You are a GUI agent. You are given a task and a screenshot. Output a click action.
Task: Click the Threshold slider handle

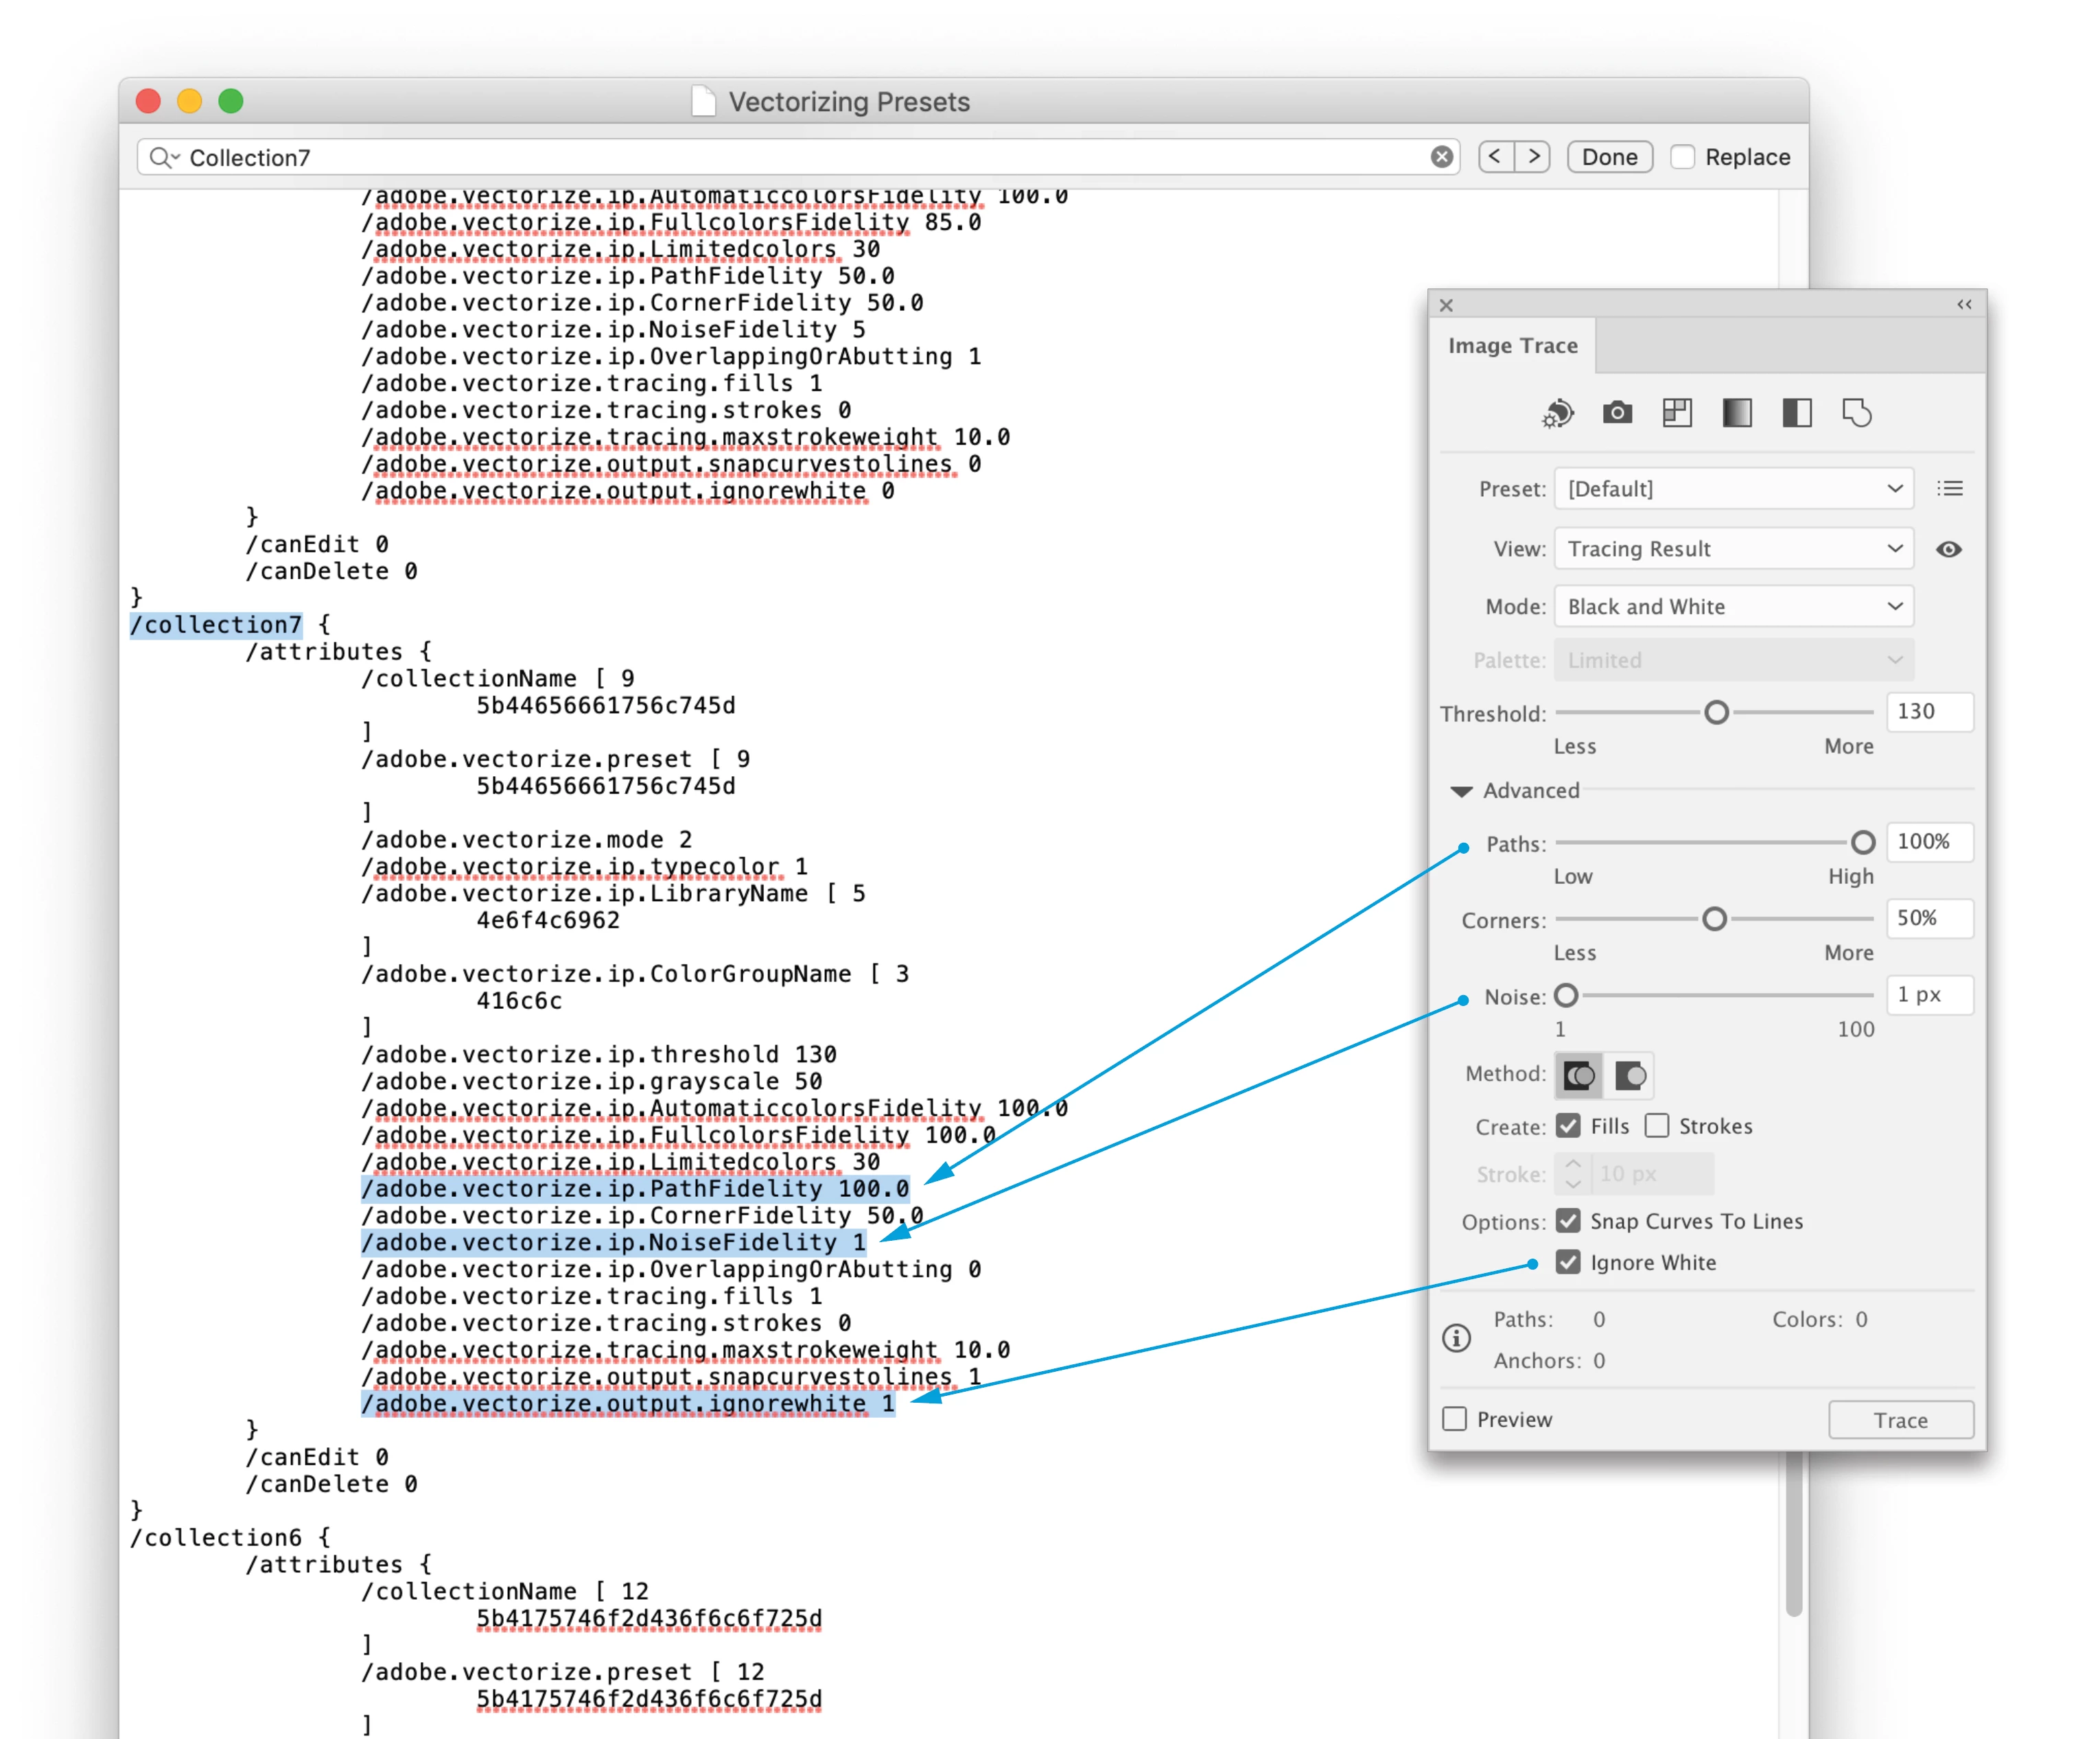click(1716, 713)
